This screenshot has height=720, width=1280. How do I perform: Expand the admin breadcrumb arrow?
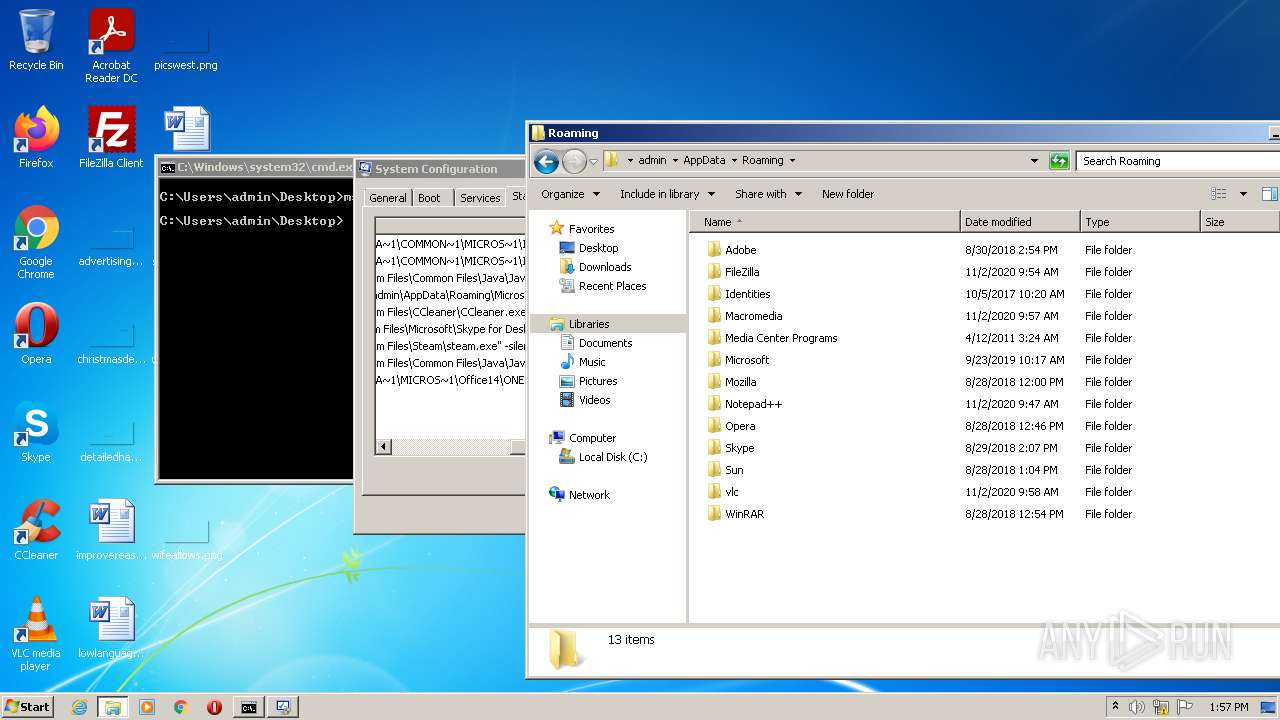pyautogui.click(x=674, y=161)
